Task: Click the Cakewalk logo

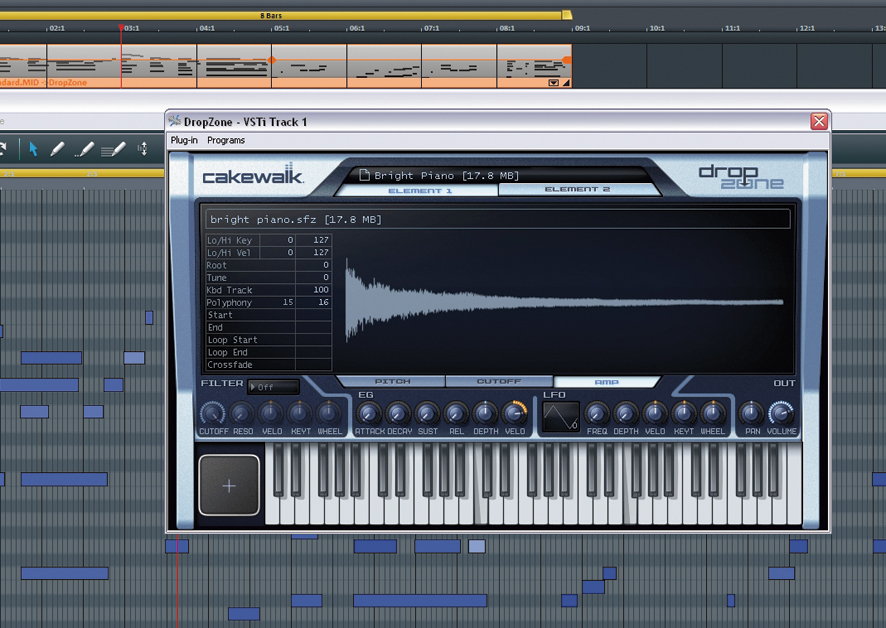Action: point(253,175)
